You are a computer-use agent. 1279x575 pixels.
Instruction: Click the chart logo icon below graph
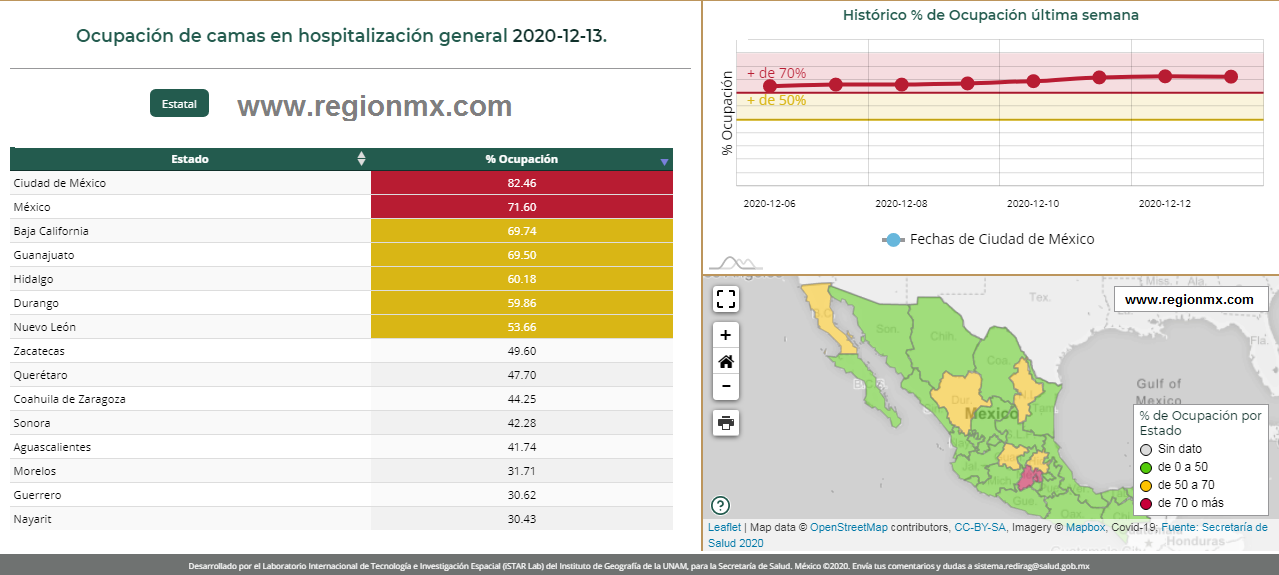tap(735, 263)
